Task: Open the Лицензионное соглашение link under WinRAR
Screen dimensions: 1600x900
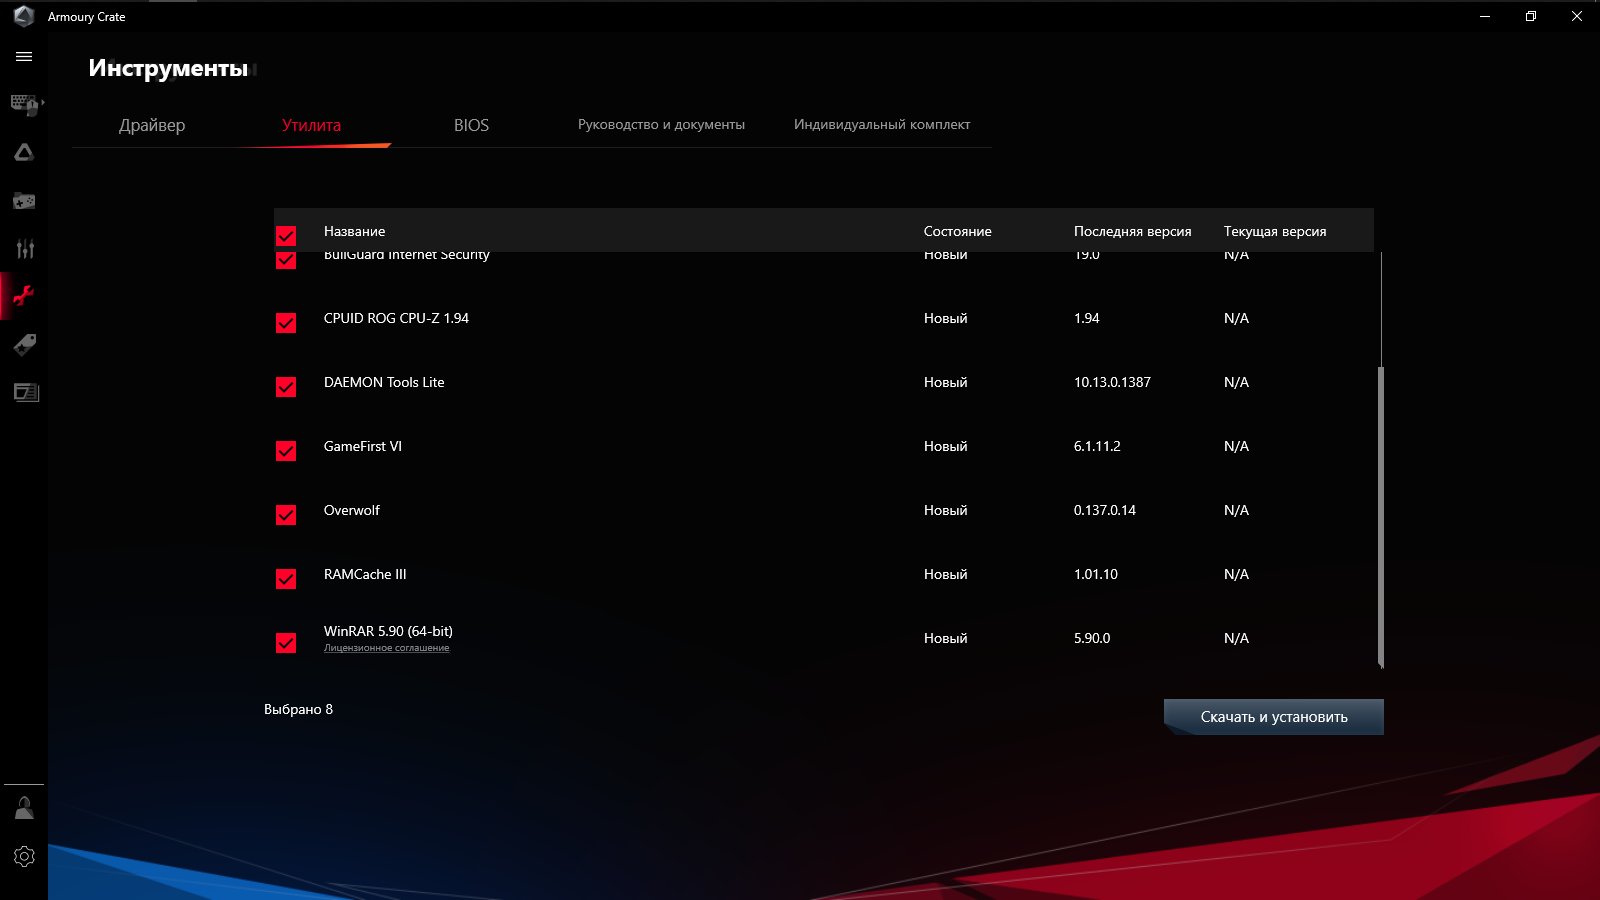Action: 386,648
